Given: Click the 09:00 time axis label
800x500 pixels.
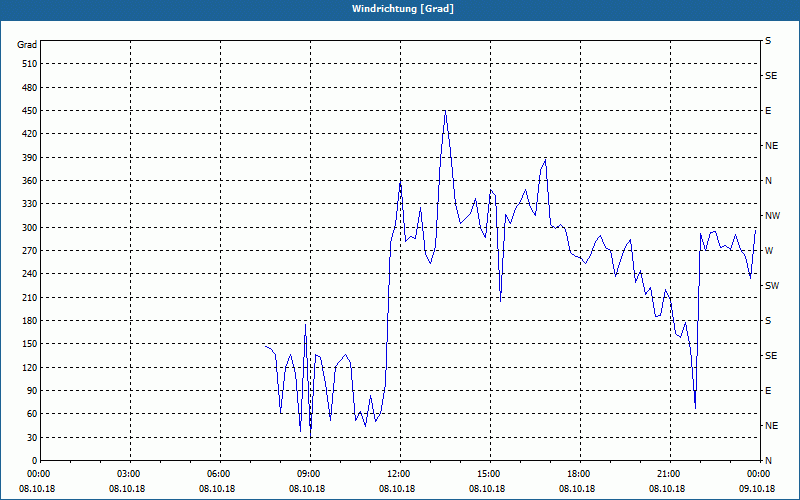Looking at the screenshot, I should [x=309, y=474].
